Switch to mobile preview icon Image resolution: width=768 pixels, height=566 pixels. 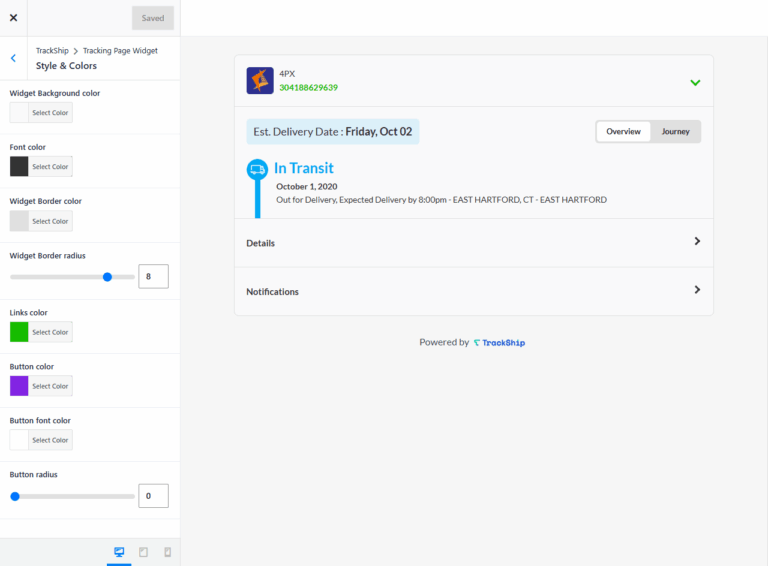[168, 552]
